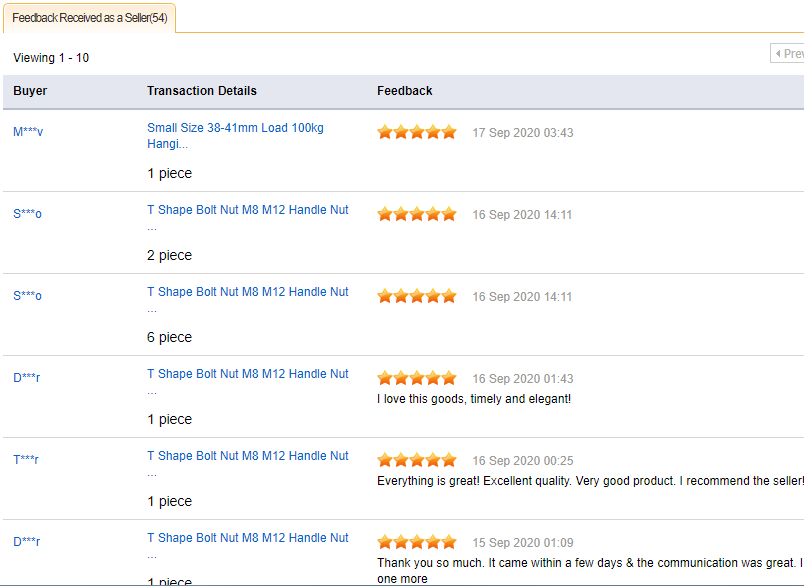Click the stars on S***o's 6 piece order
This screenshot has width=804, height=586.
[x=417, y=296]
